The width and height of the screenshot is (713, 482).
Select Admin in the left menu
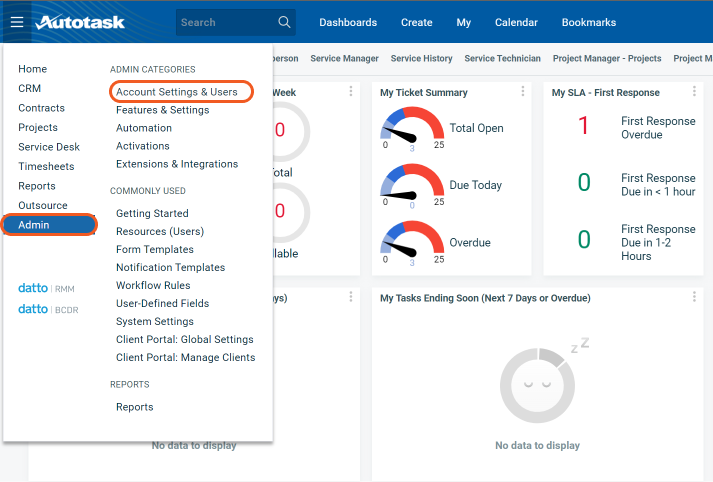[x=34, y=225]
